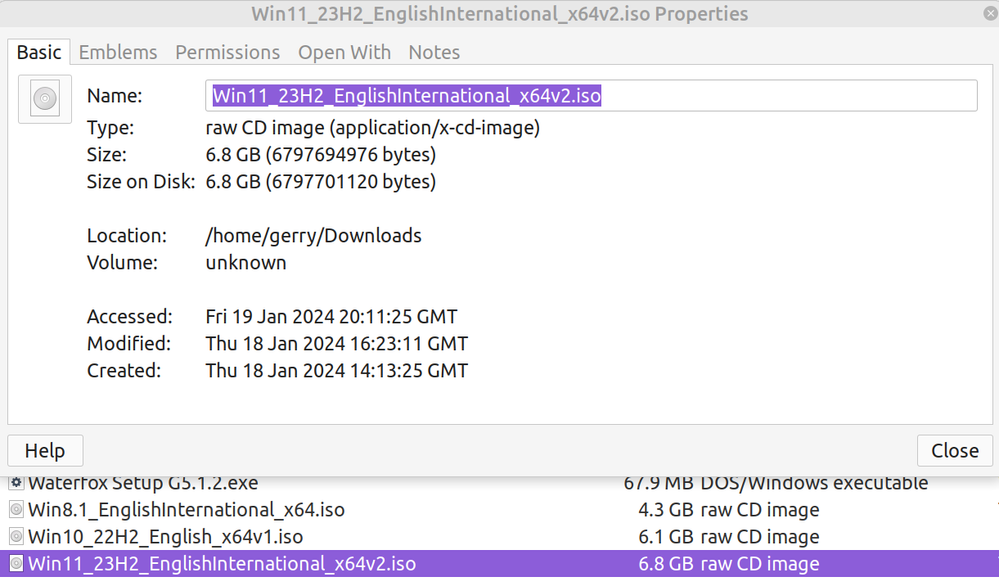Click the disc icon button beside Name
Image resolution: width=999 pixels, height=578 pixels.
click(x=45, y=99)
